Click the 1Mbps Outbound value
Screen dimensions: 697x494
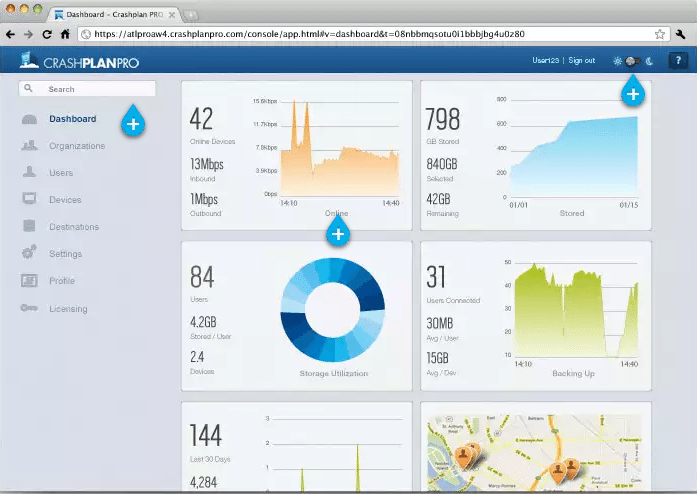pos(204,199)
